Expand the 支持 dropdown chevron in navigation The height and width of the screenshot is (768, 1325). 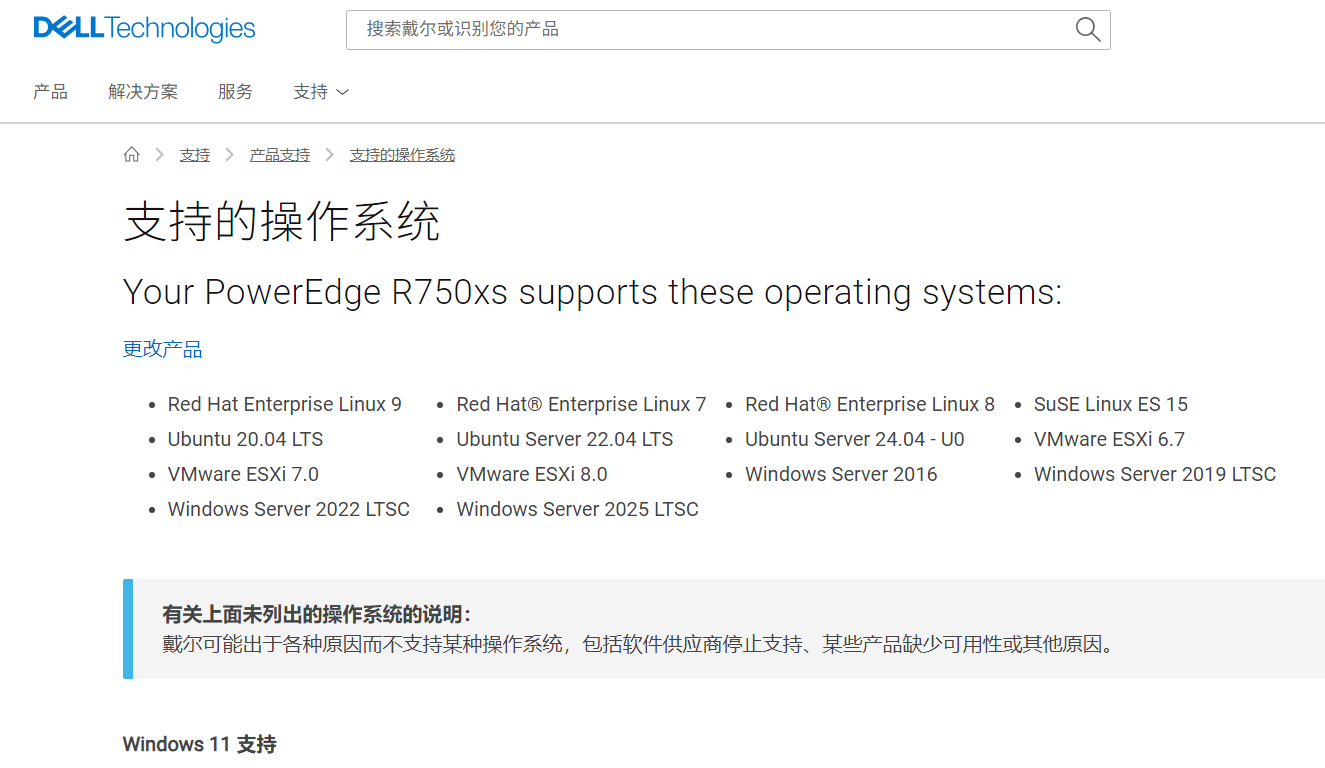coord(342,92)
